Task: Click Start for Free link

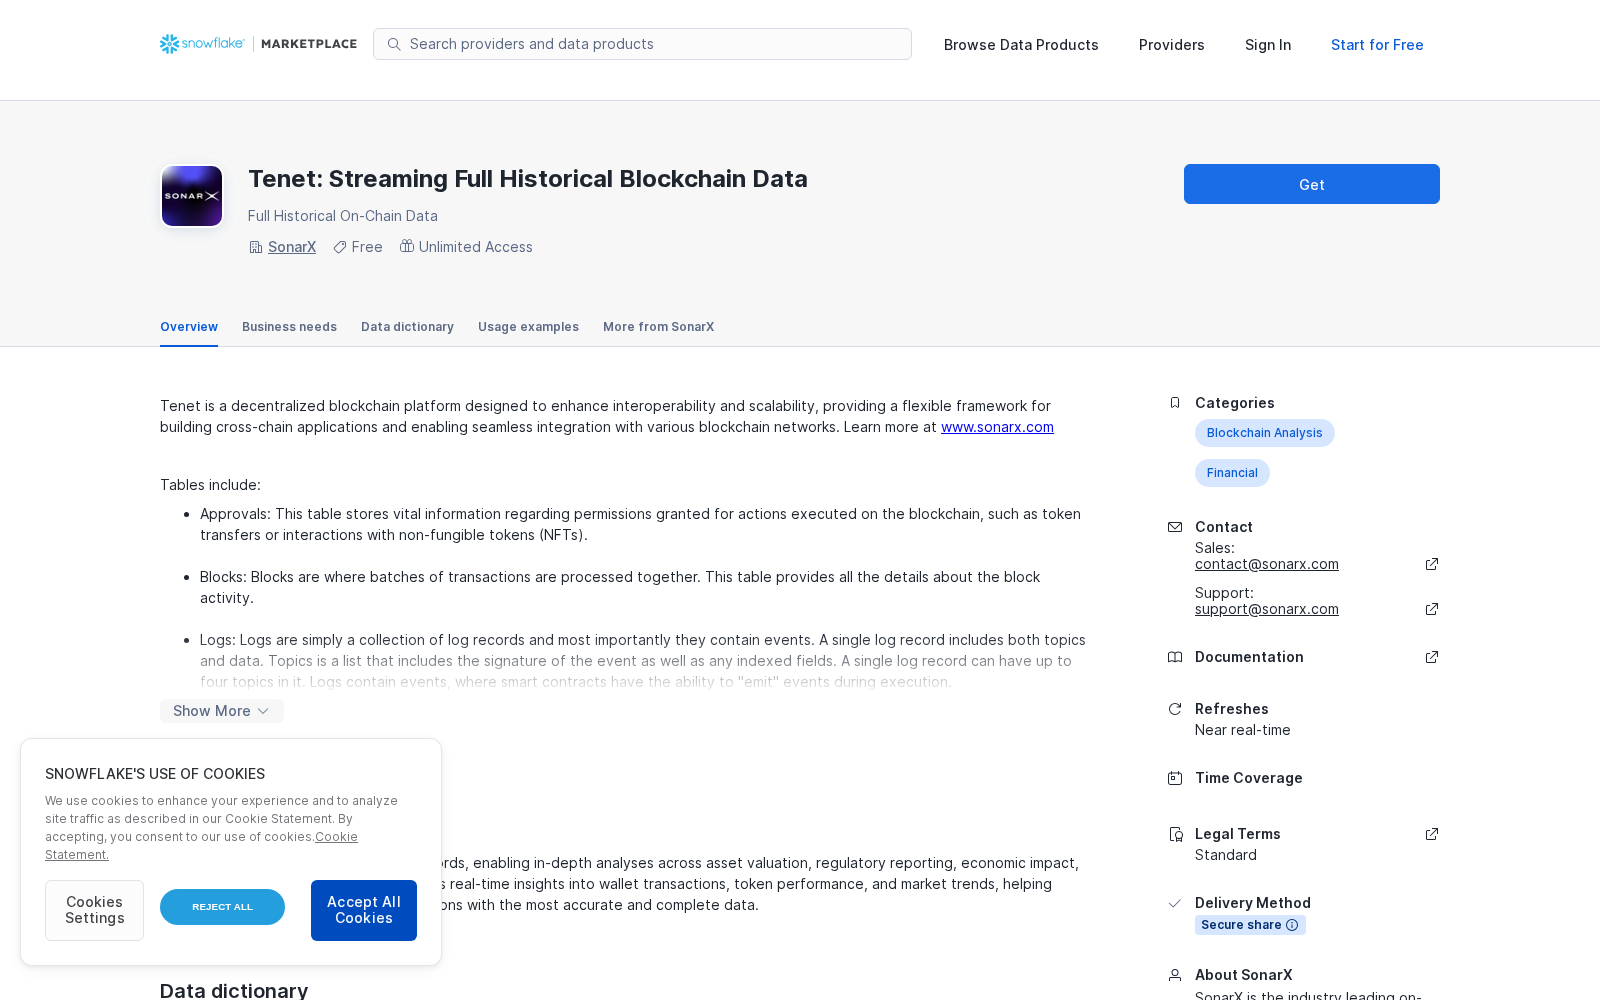Action: (1377, 45)
